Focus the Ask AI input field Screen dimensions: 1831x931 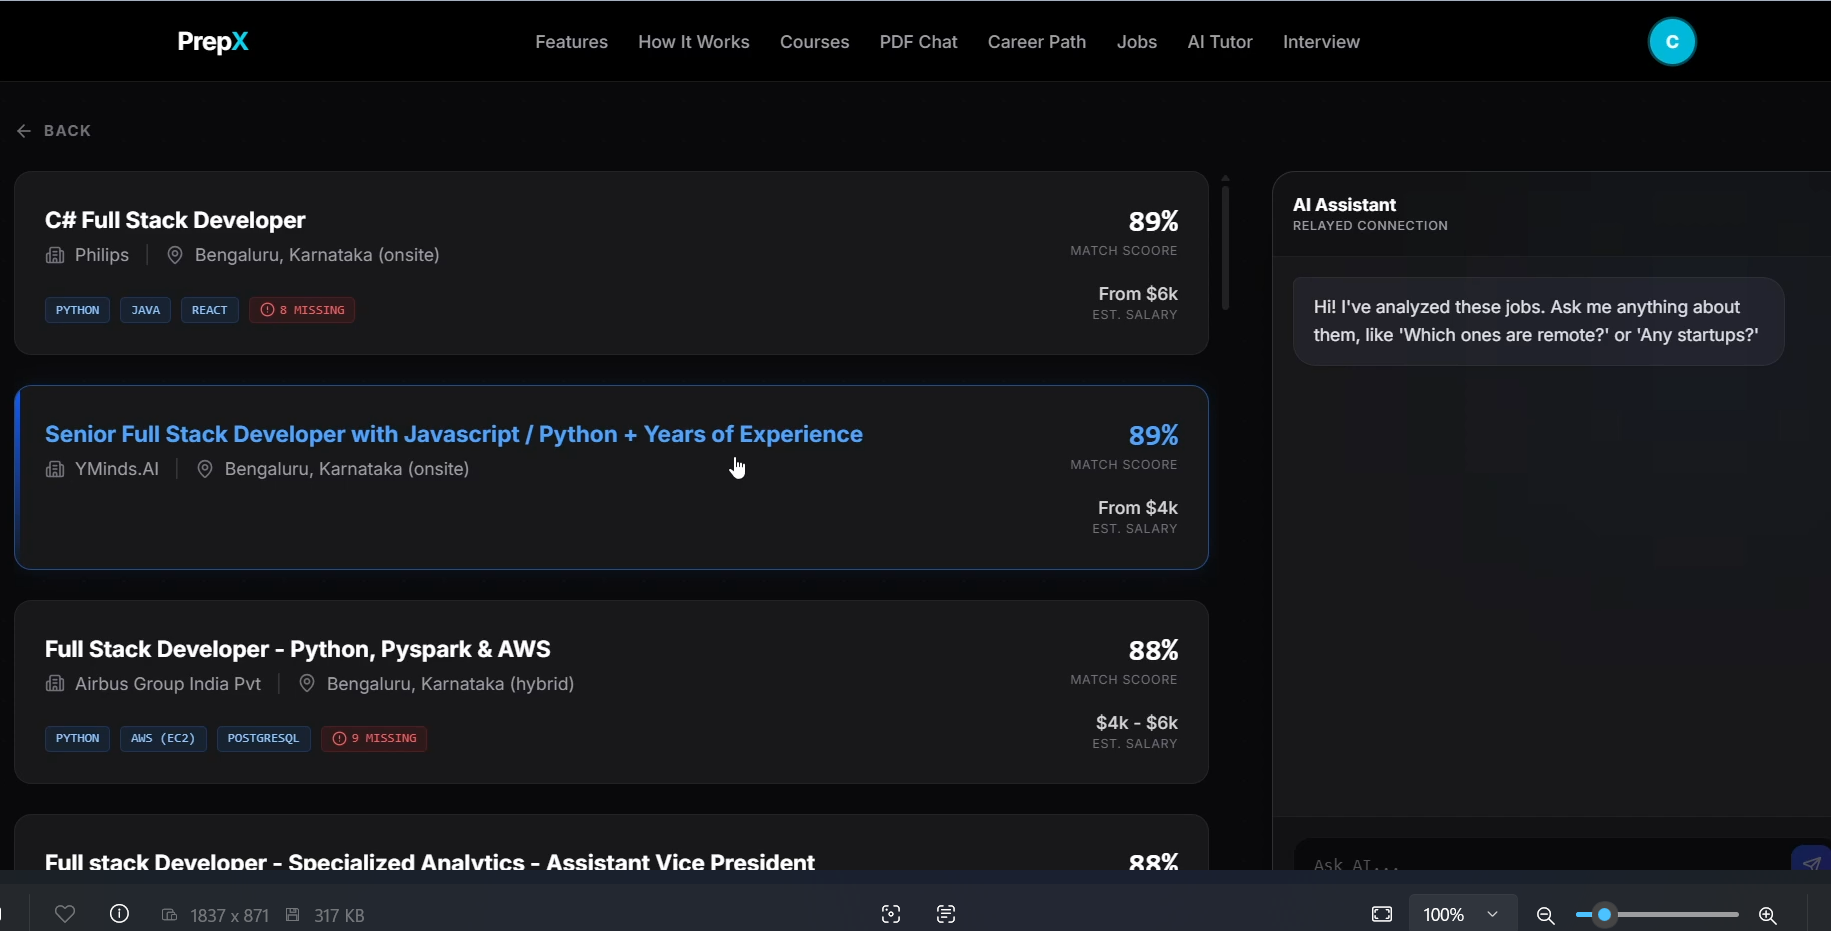[1540, 862]
